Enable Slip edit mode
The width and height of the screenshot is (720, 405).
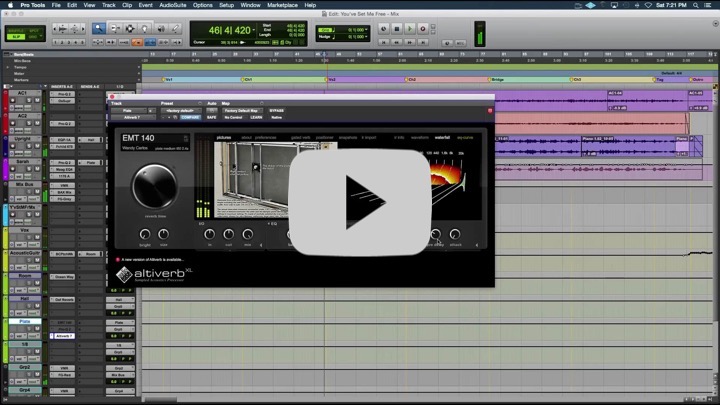[17, 37]
